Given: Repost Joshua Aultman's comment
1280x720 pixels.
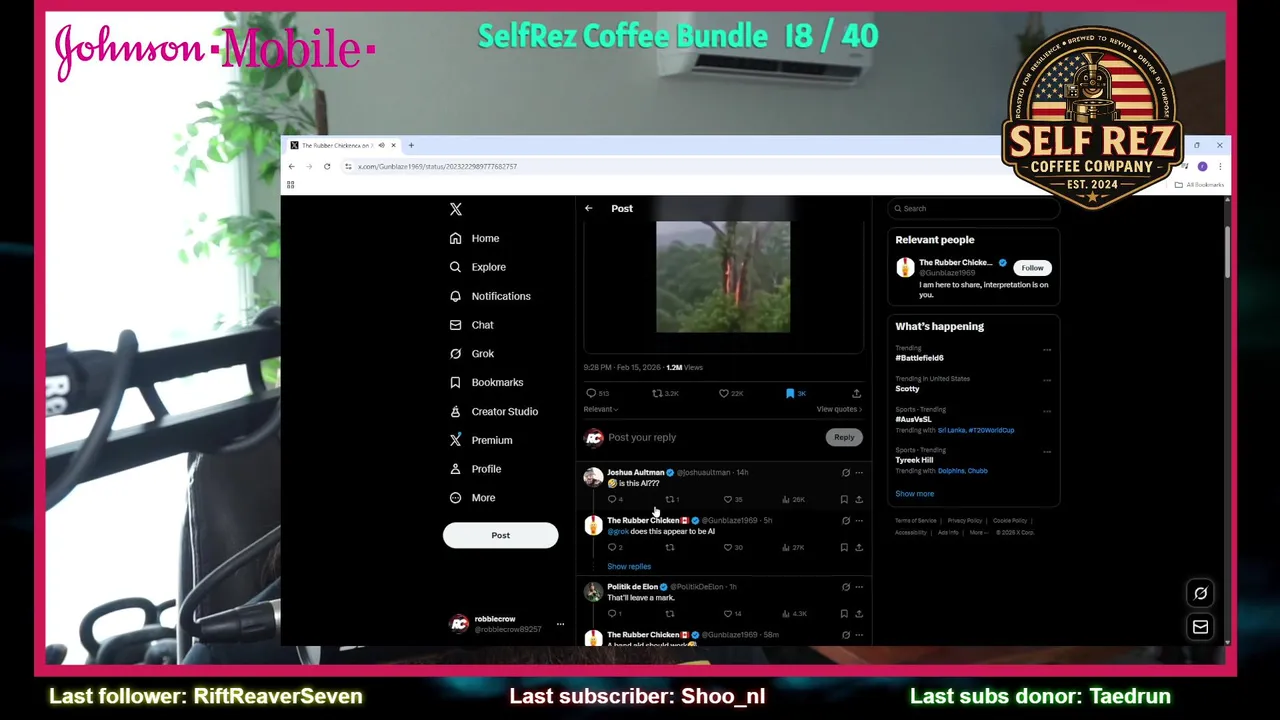Looking at the screenshot, I should 672,499.
